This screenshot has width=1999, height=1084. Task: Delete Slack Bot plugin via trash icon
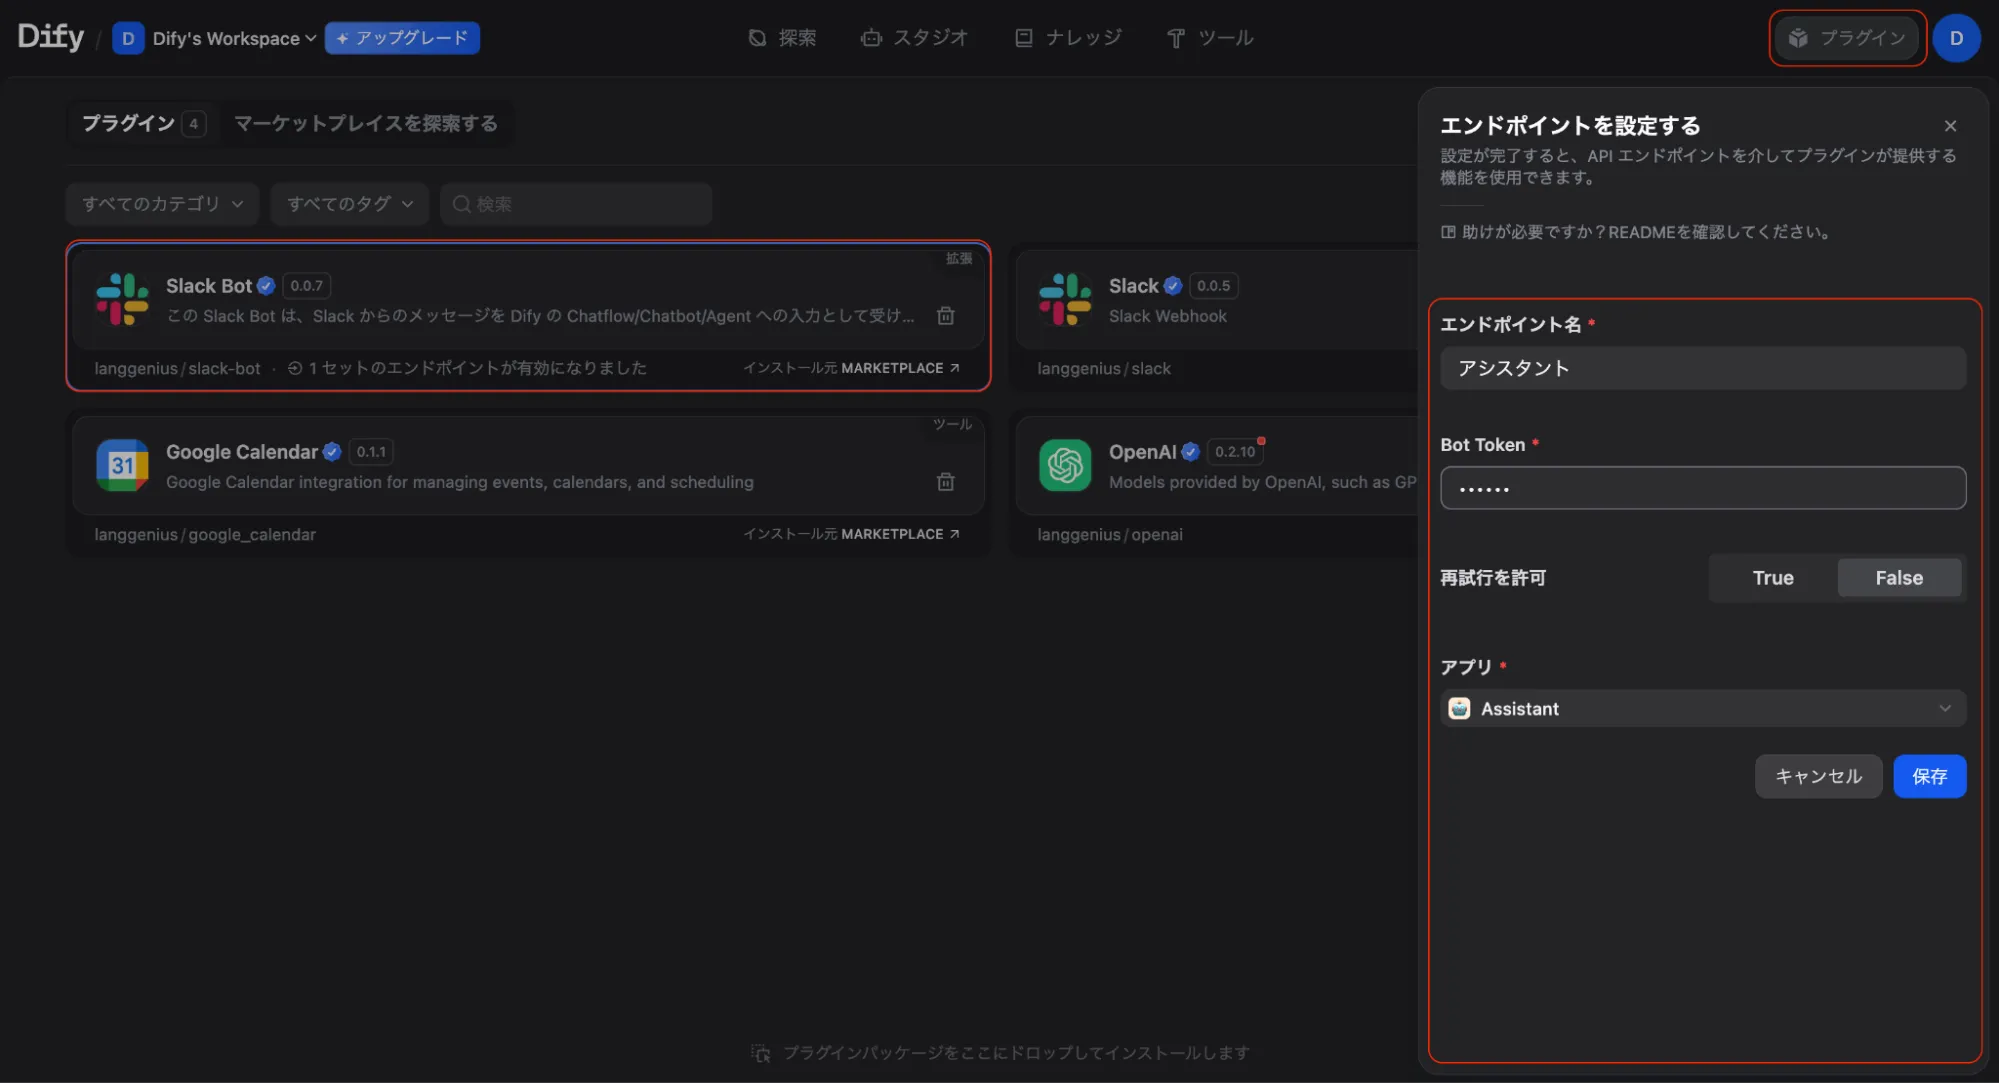coord(945,316)
